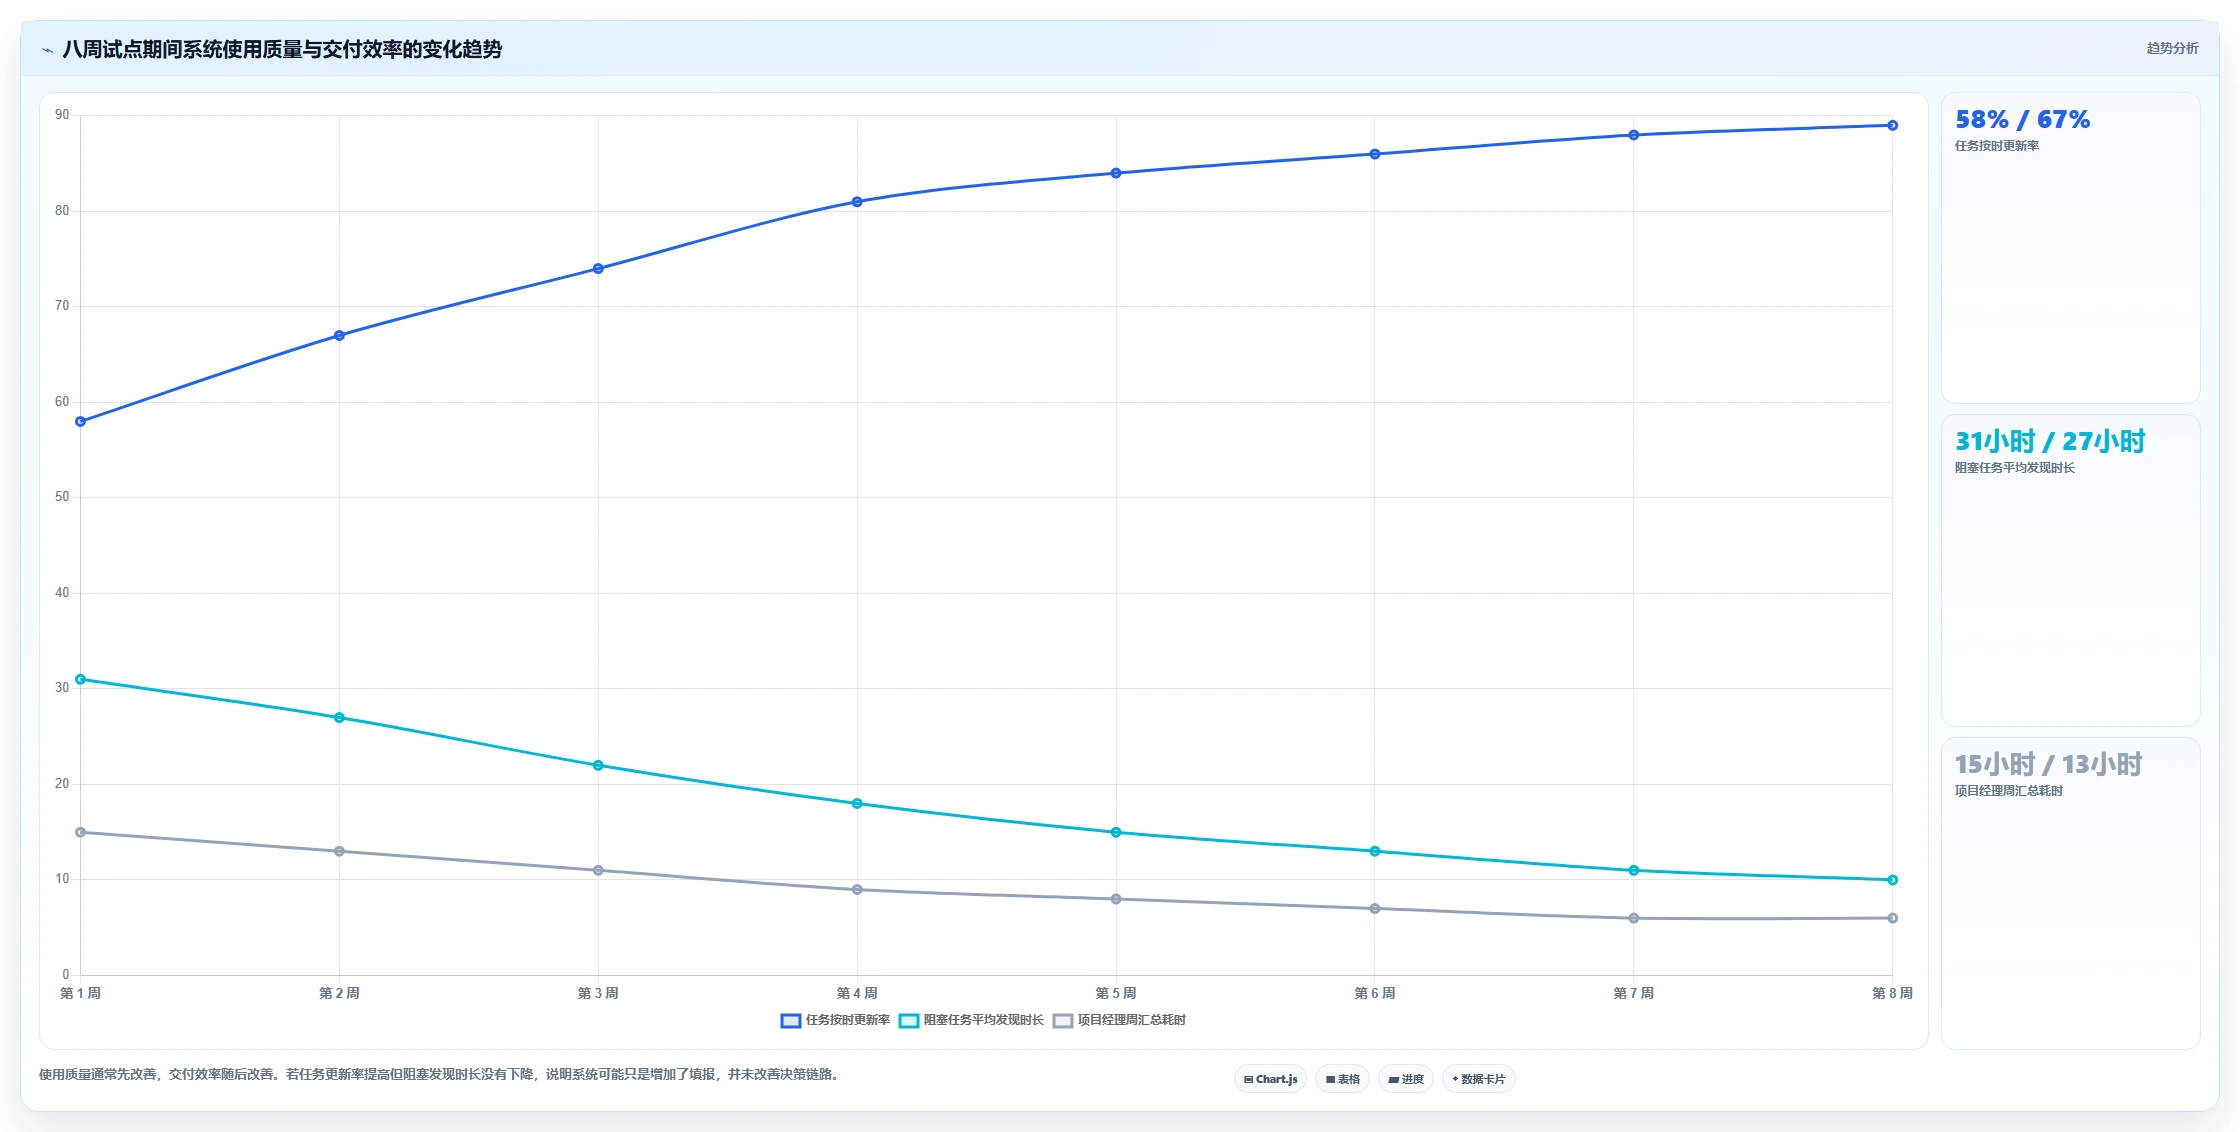Viewport: 2240px width, 1132px height.
Task: Click the cyan week 1 data point at 31
Action: tap(81, 679)
